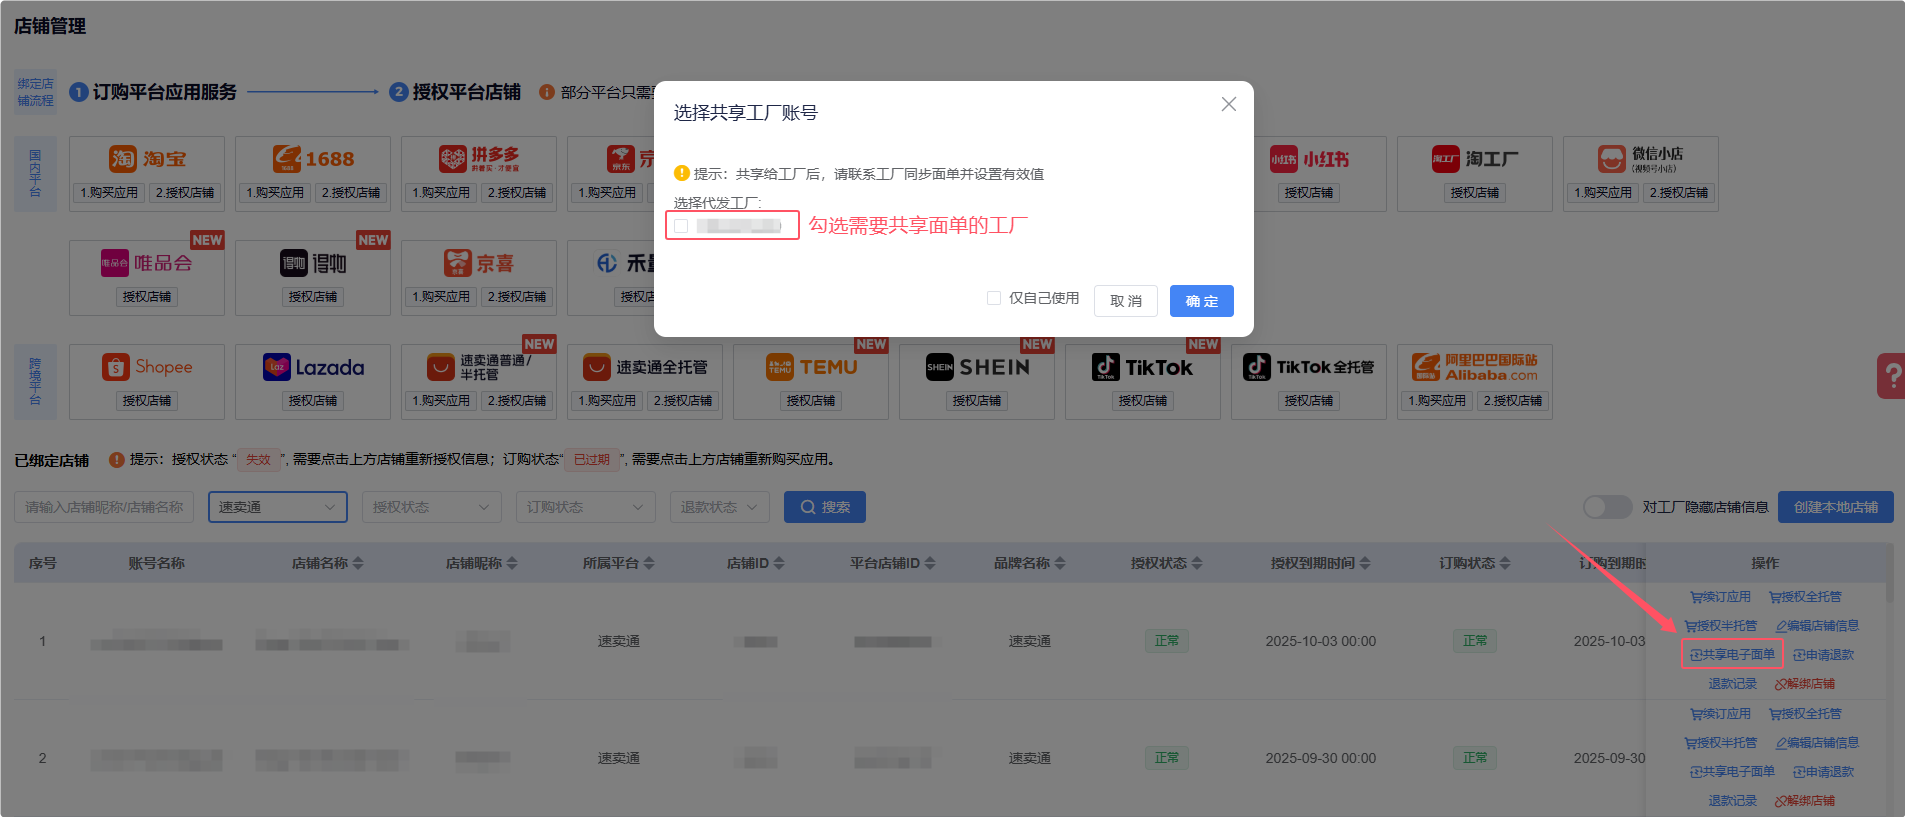The height and width of the screenshot is (817, 1905).
Task: Click the SHEIN logo
Action: [977, 367]
